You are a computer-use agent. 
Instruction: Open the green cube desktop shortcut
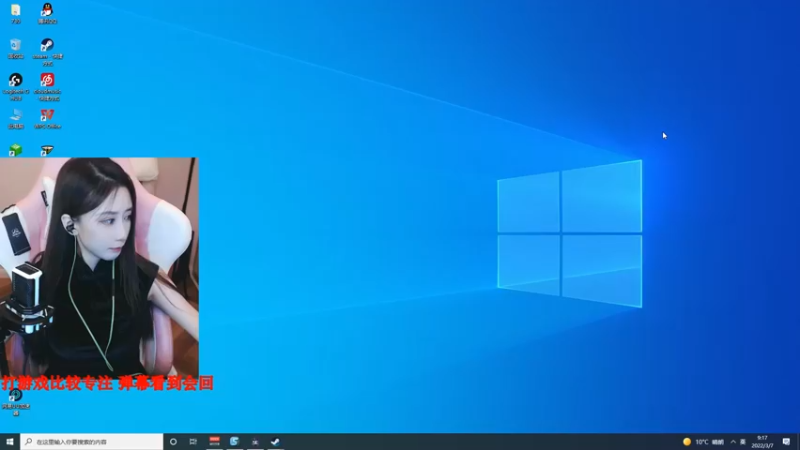coord(16,150)
